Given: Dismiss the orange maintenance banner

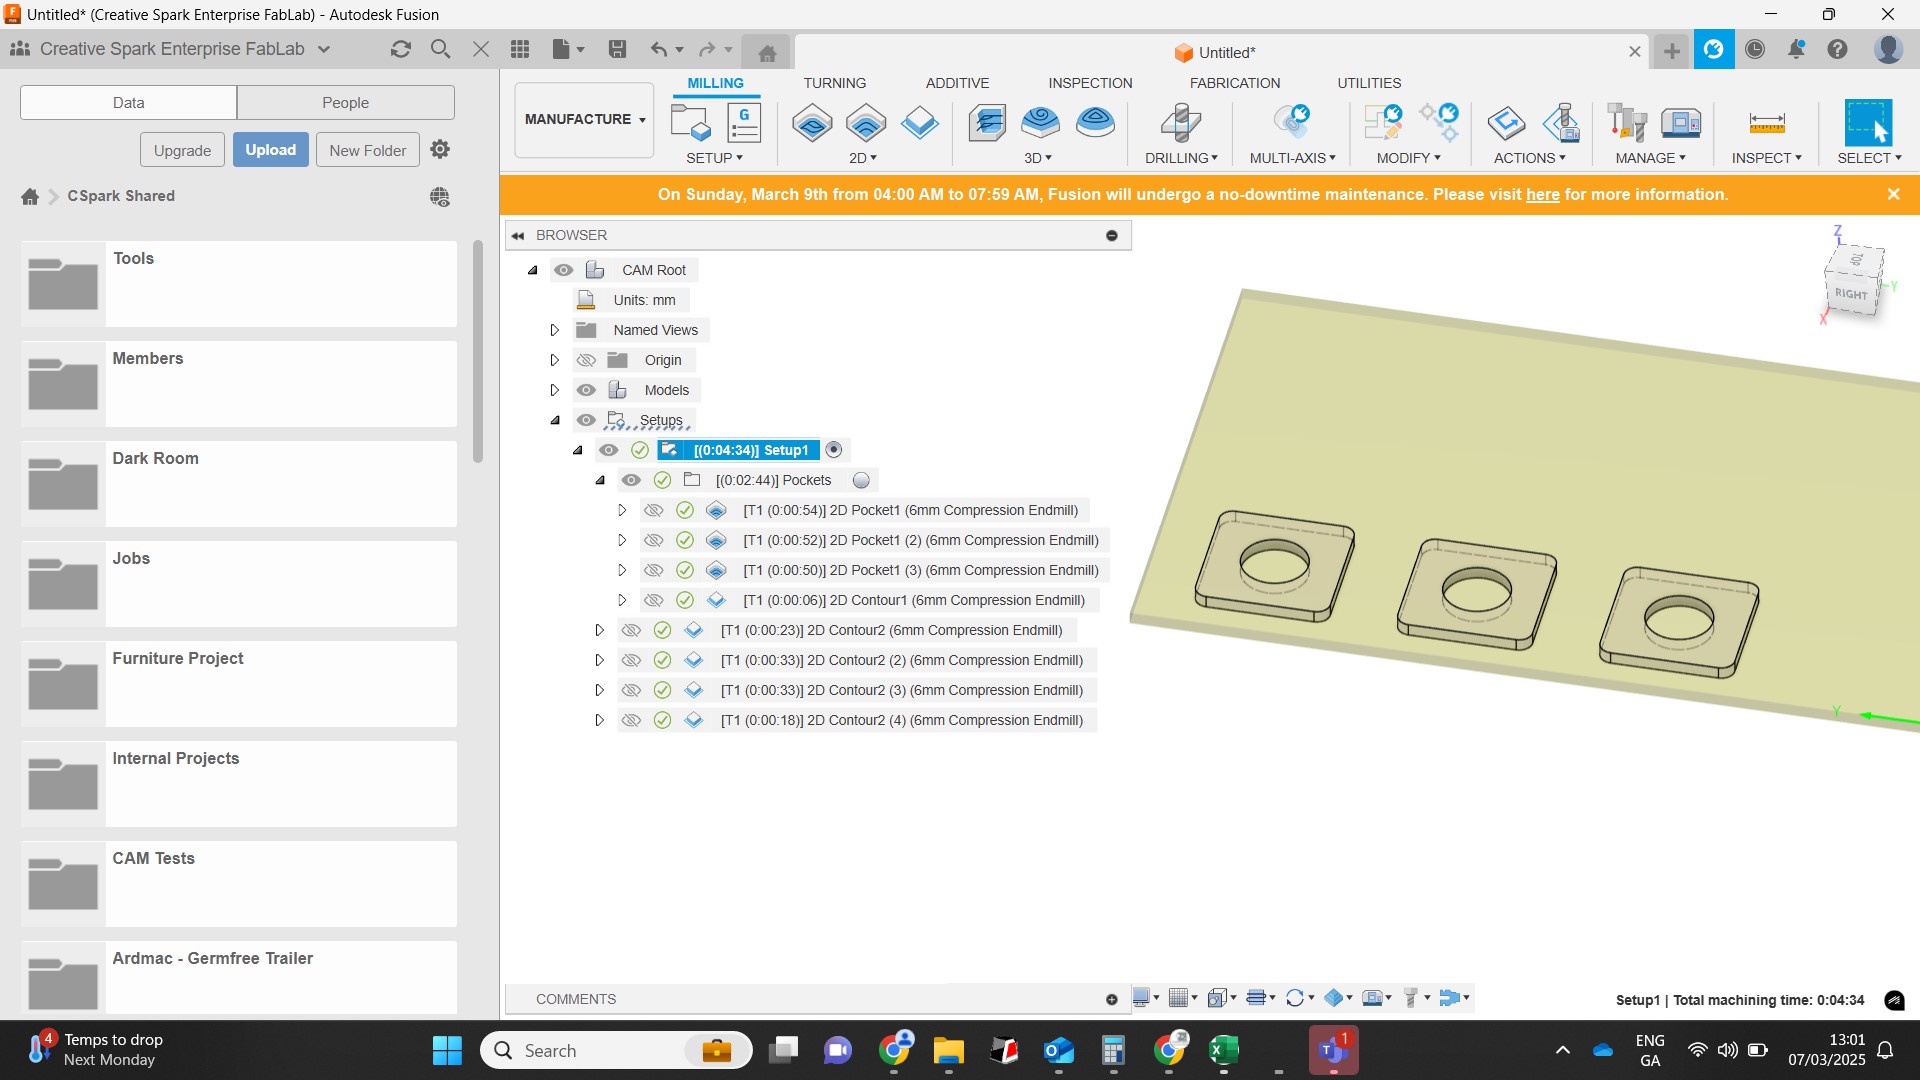Looking at the screenshot, I should (1893, 195).
